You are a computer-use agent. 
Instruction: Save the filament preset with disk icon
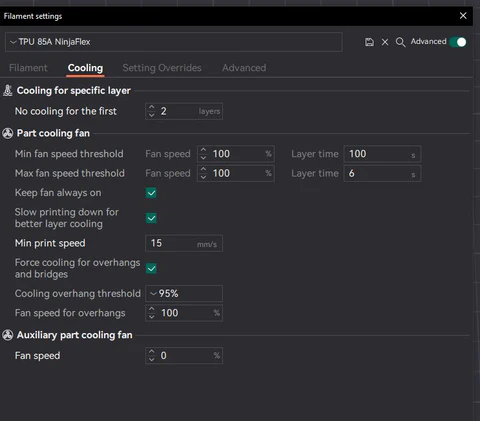(x=369, y=42)
